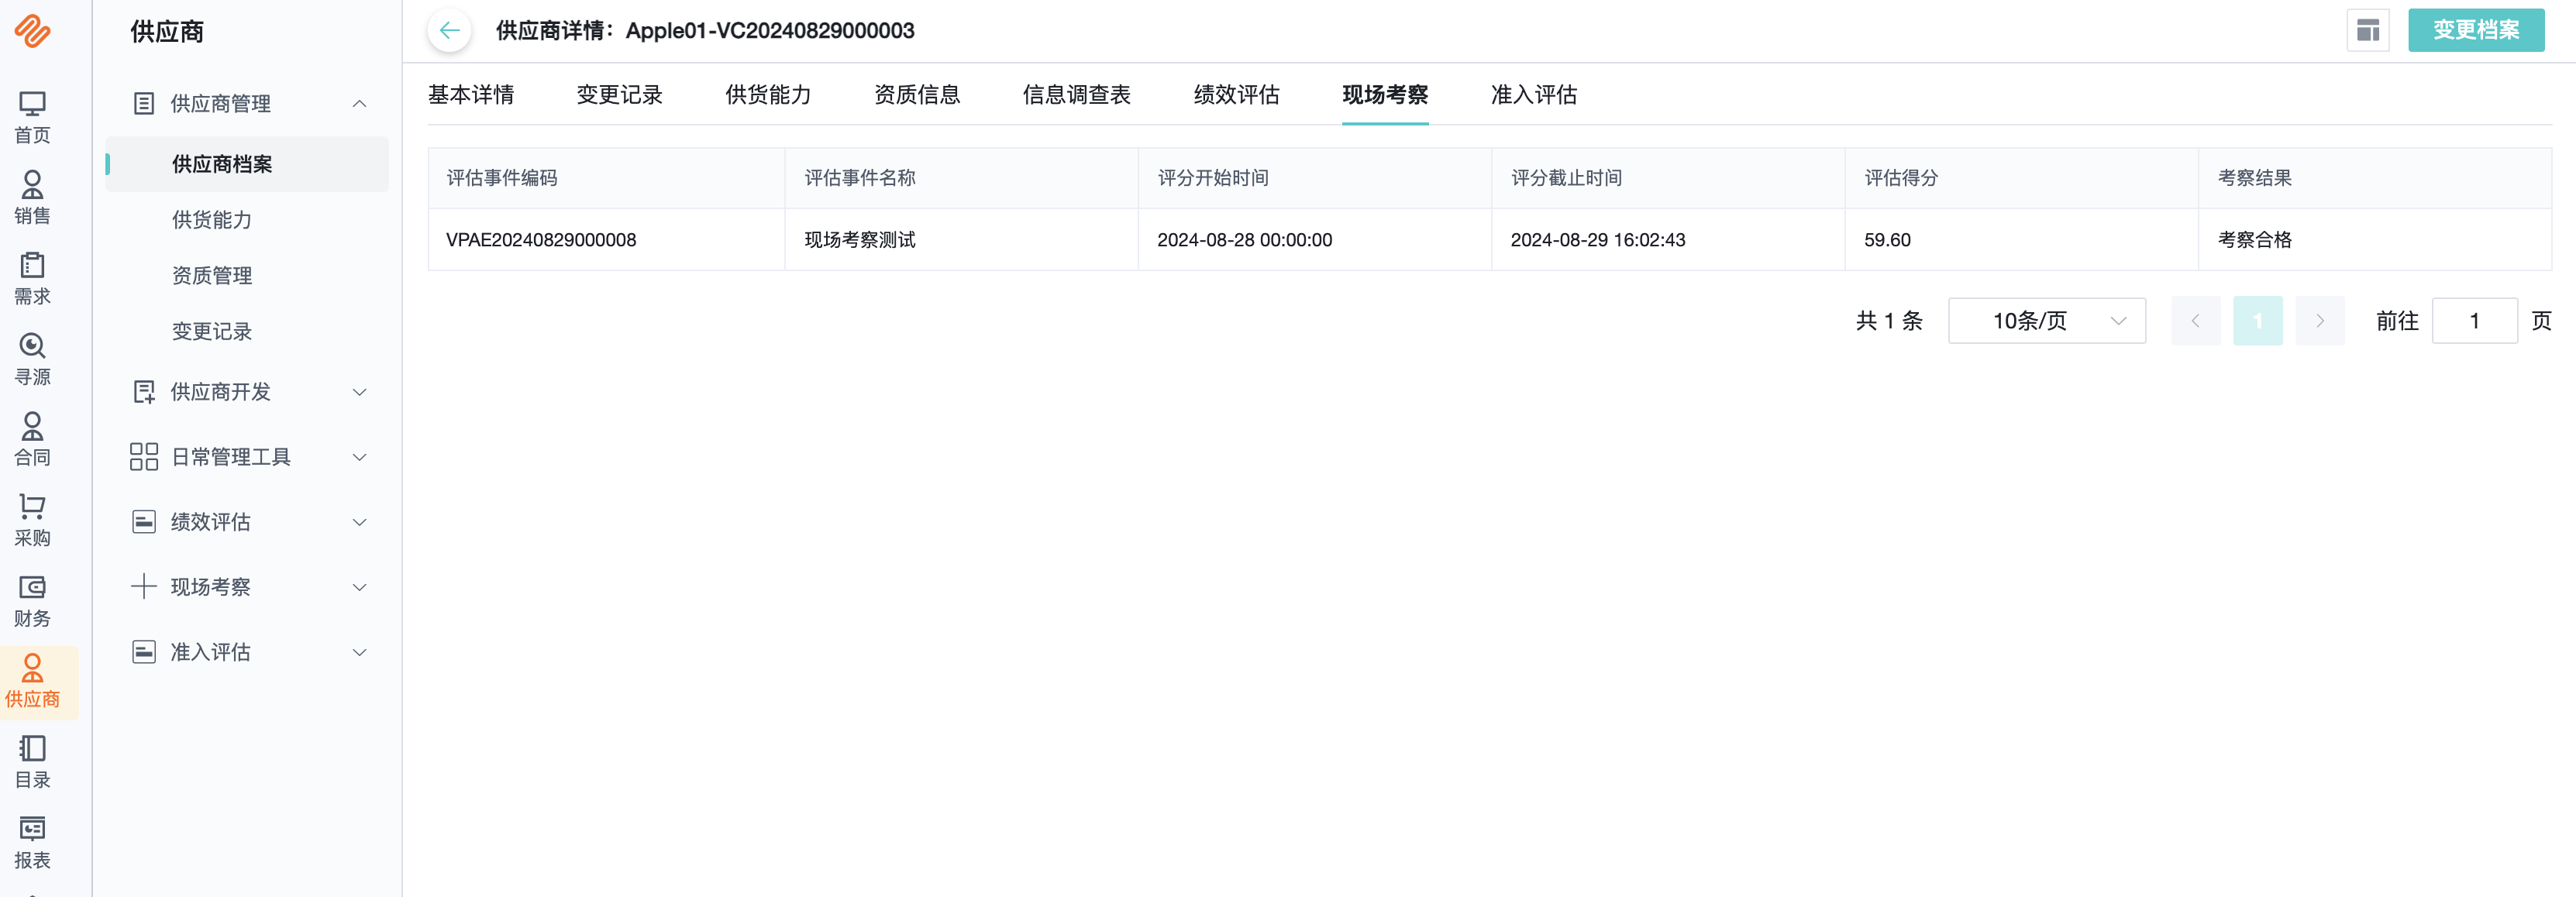
Task: Switch to the 准入评估 tab
Action: (x=1534, y=95)
